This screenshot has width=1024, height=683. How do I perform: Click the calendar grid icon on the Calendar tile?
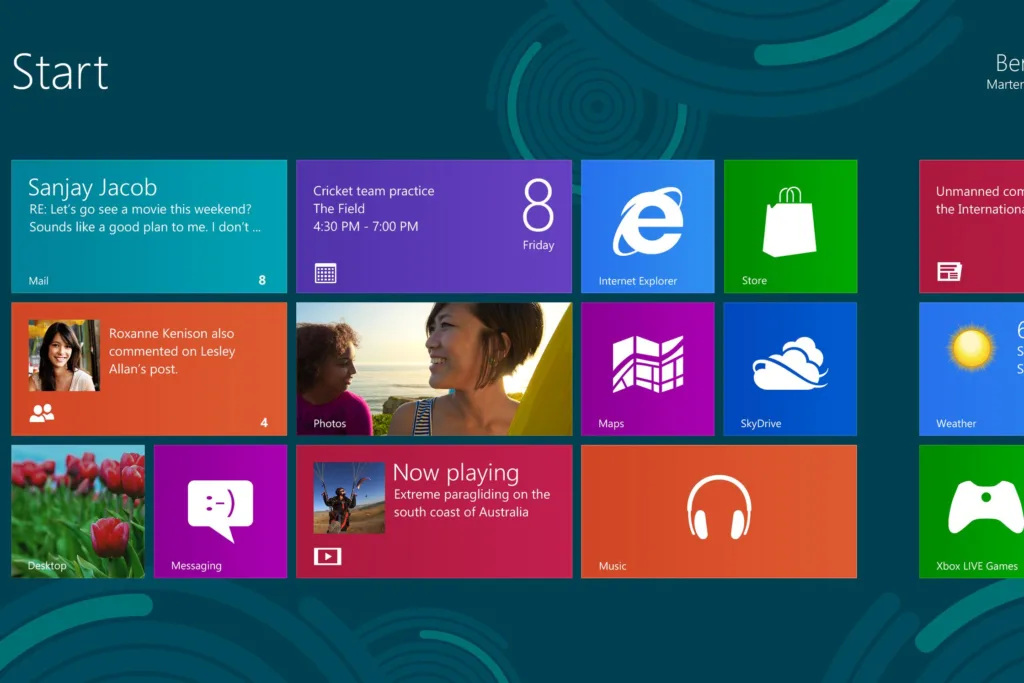pos(325,273)
